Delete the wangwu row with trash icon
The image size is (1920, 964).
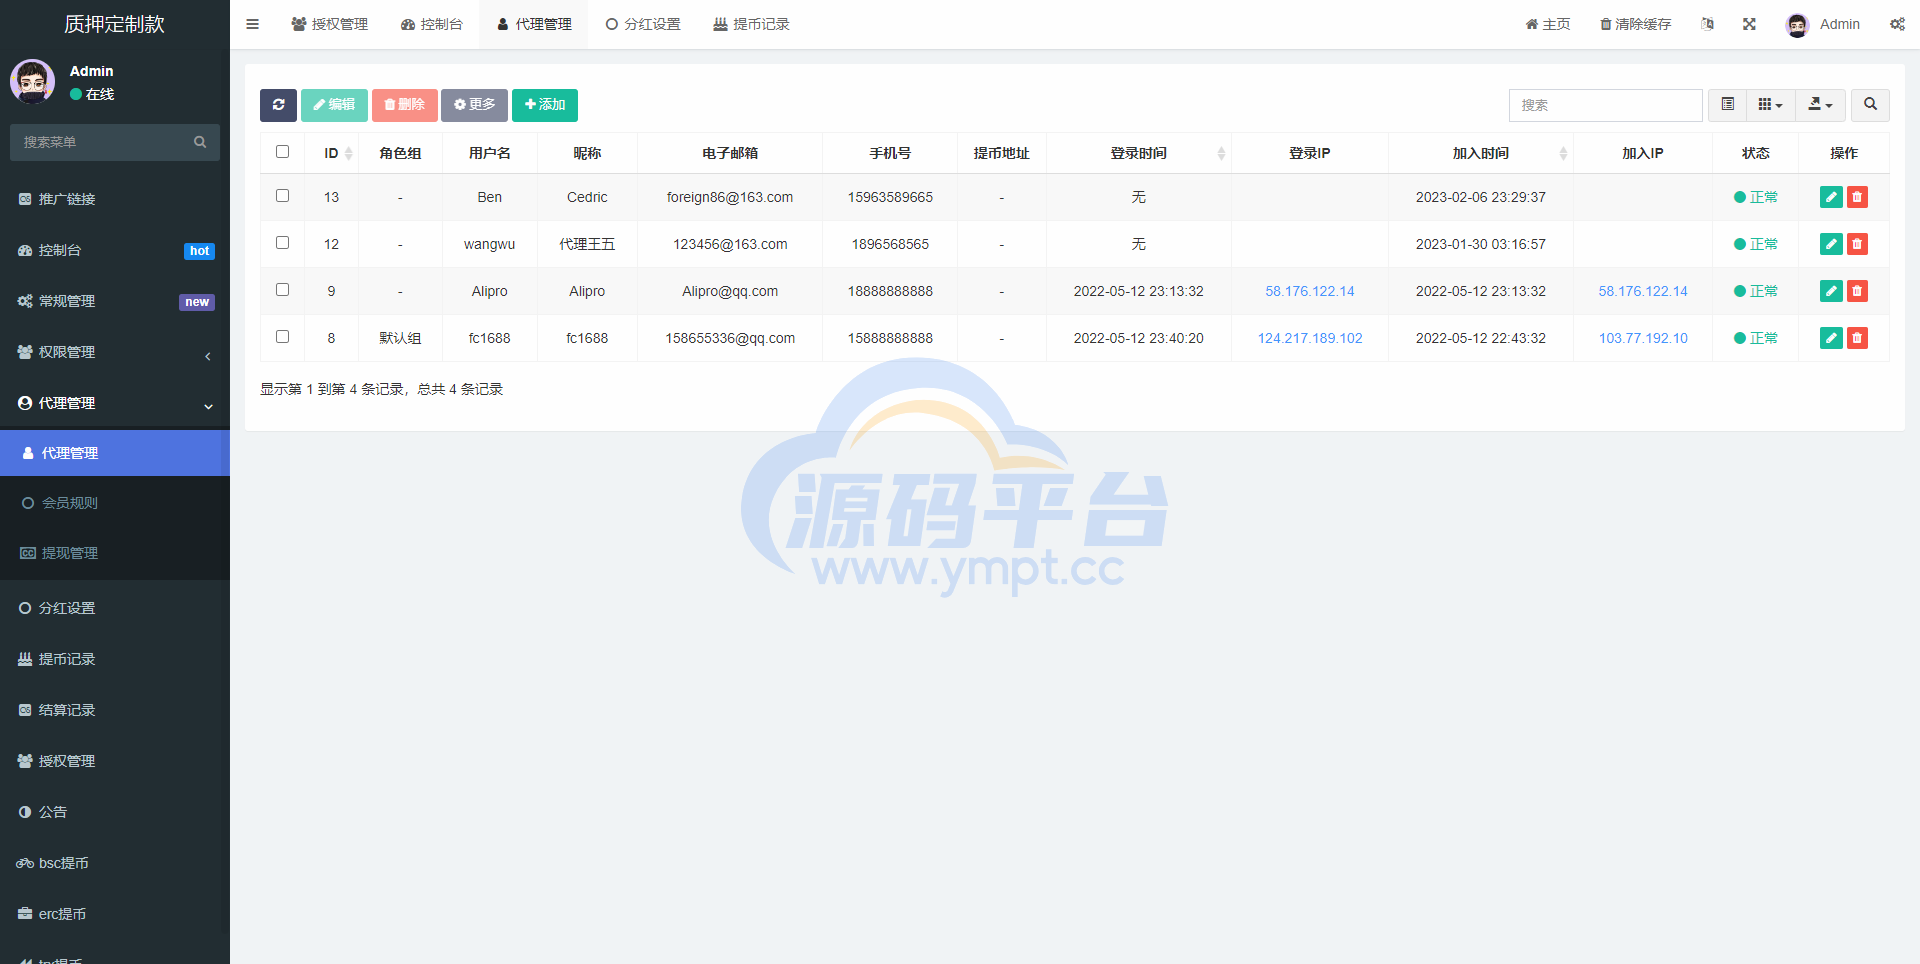(1857, 244)
